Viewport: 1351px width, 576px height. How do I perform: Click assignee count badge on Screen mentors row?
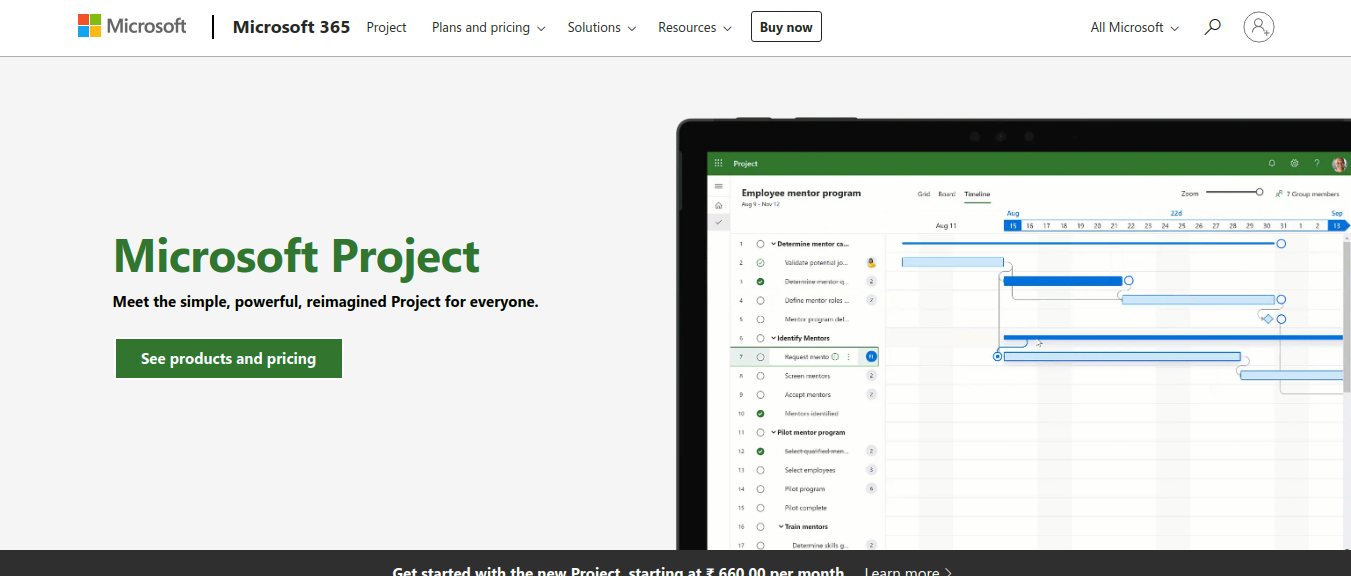tap(871, 376)
